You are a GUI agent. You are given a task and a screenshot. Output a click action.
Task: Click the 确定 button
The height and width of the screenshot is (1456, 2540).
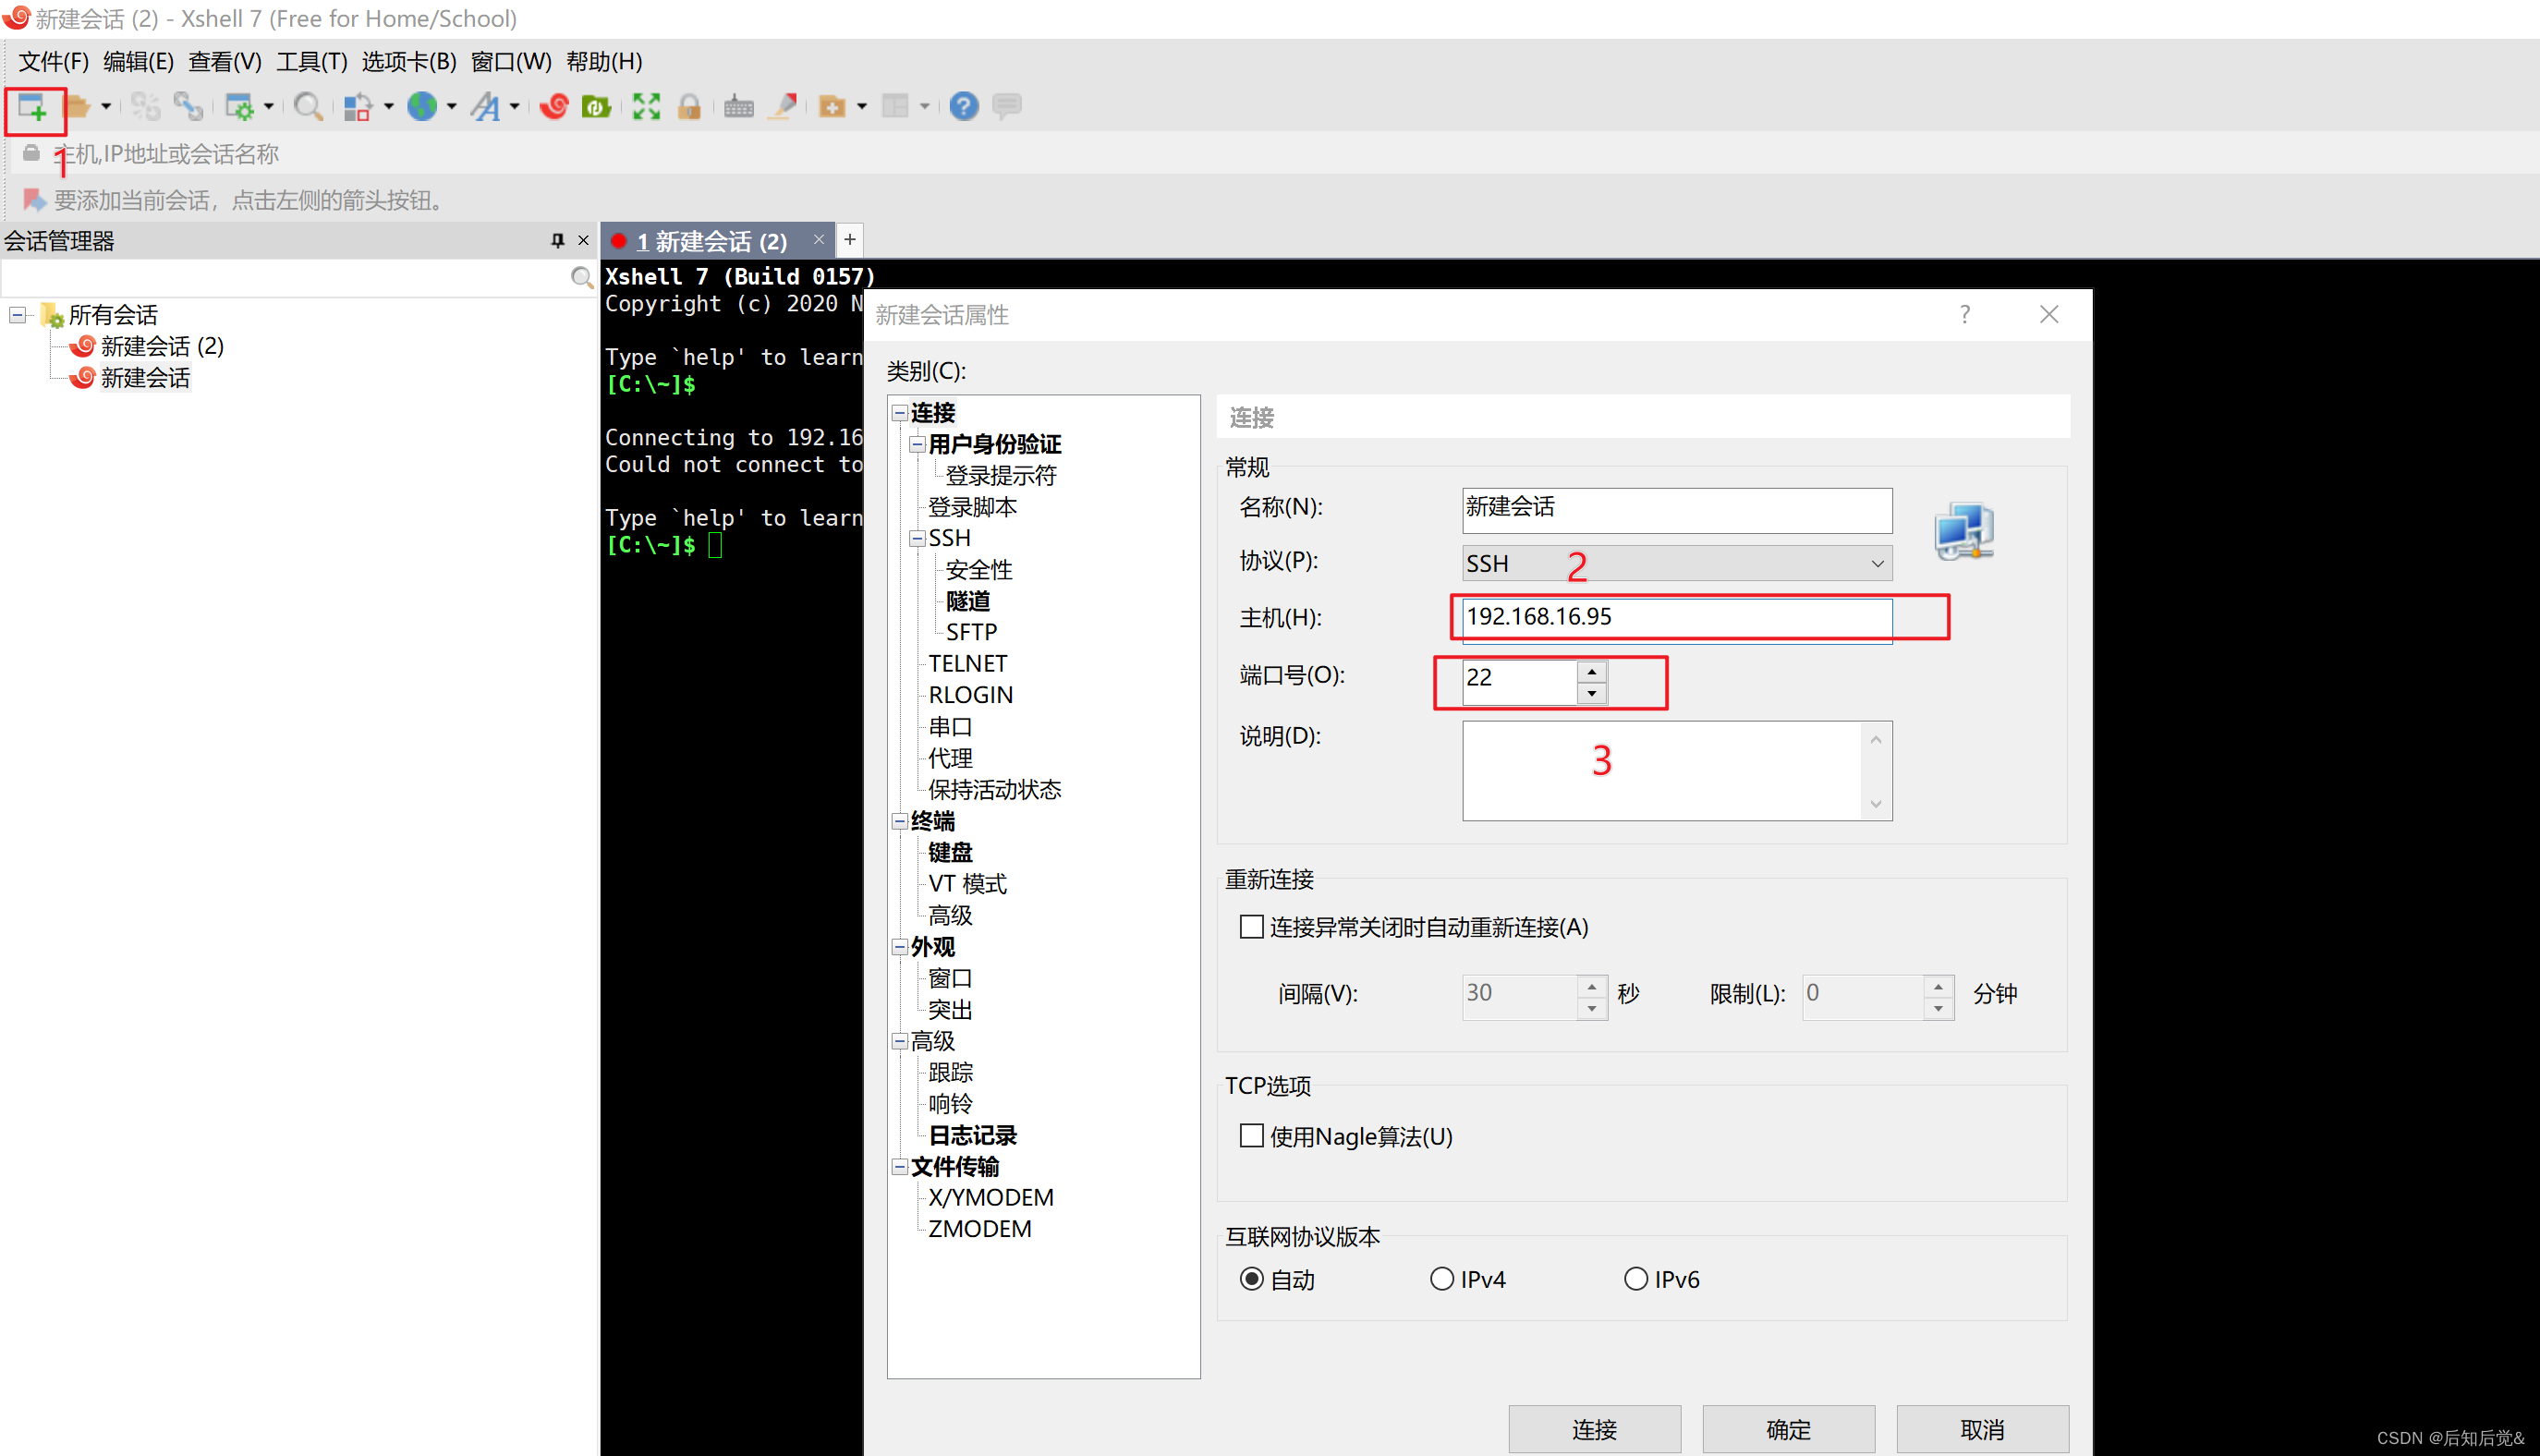coord(1788,1429)
